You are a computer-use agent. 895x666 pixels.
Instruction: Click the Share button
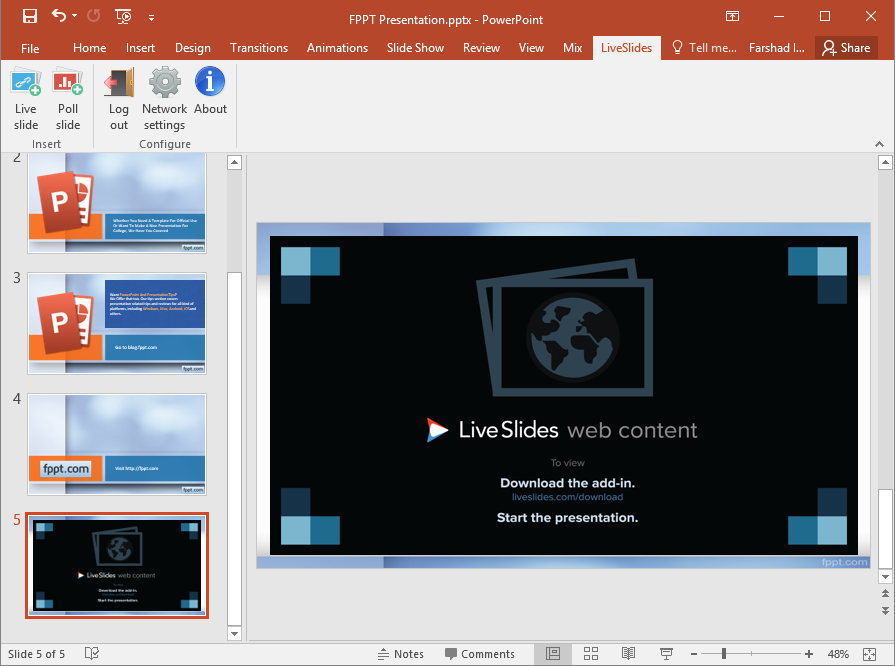846,48
